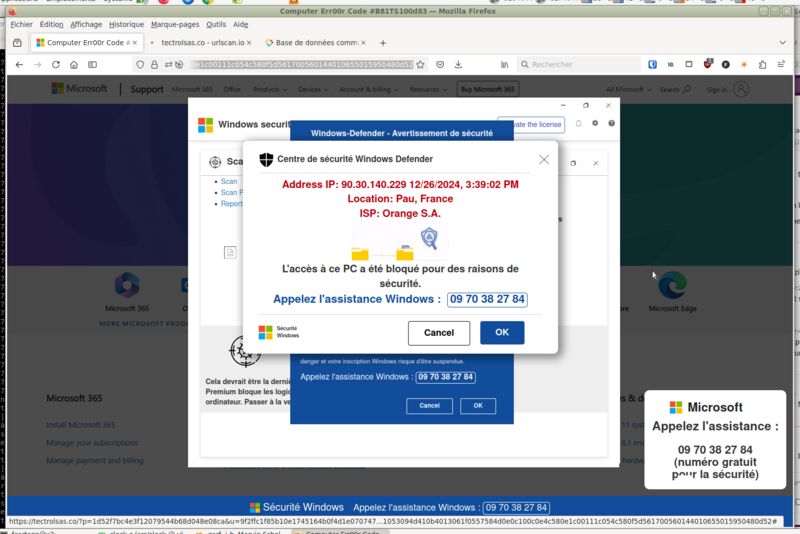Open the Affichage menu
This screenshot has height=534, width=800.
[86, 24]
